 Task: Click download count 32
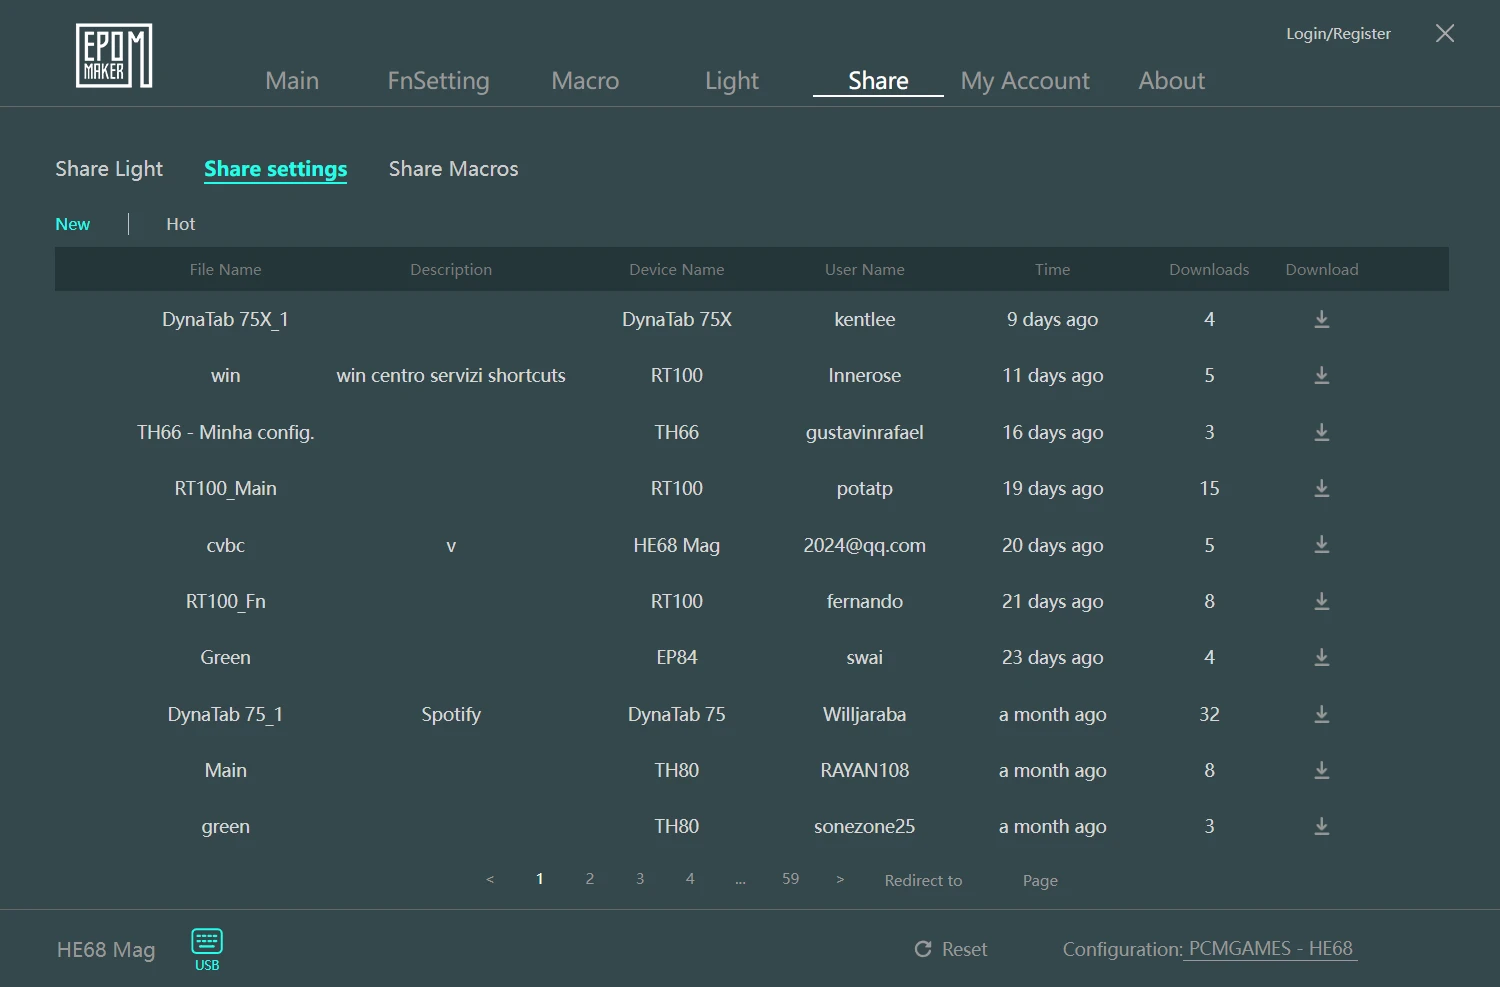(x=1209, y=714)
